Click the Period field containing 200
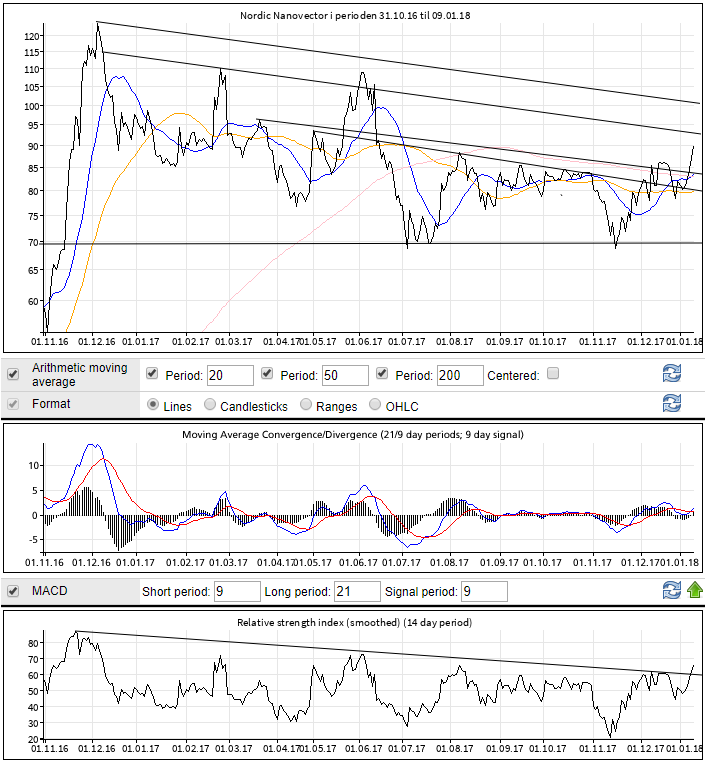Viewport: 706px width, 761px height. click(x=460, y=375)
